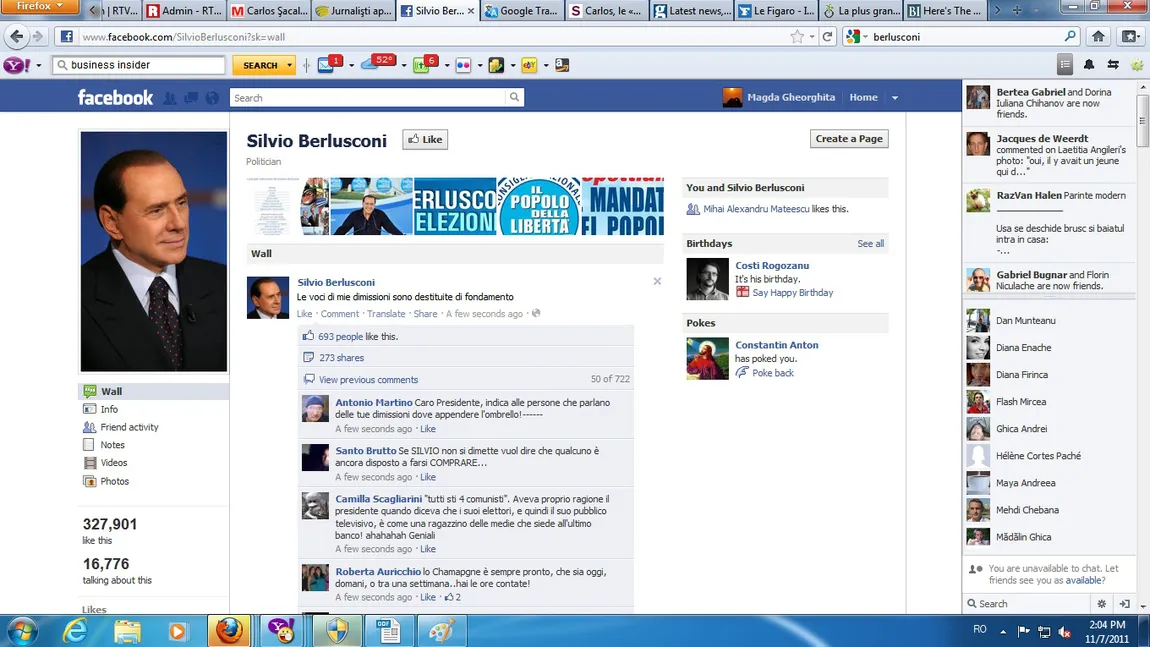Hide the chat sidebar with arrow icon

pyautogui.click(x=1125, y=604)
